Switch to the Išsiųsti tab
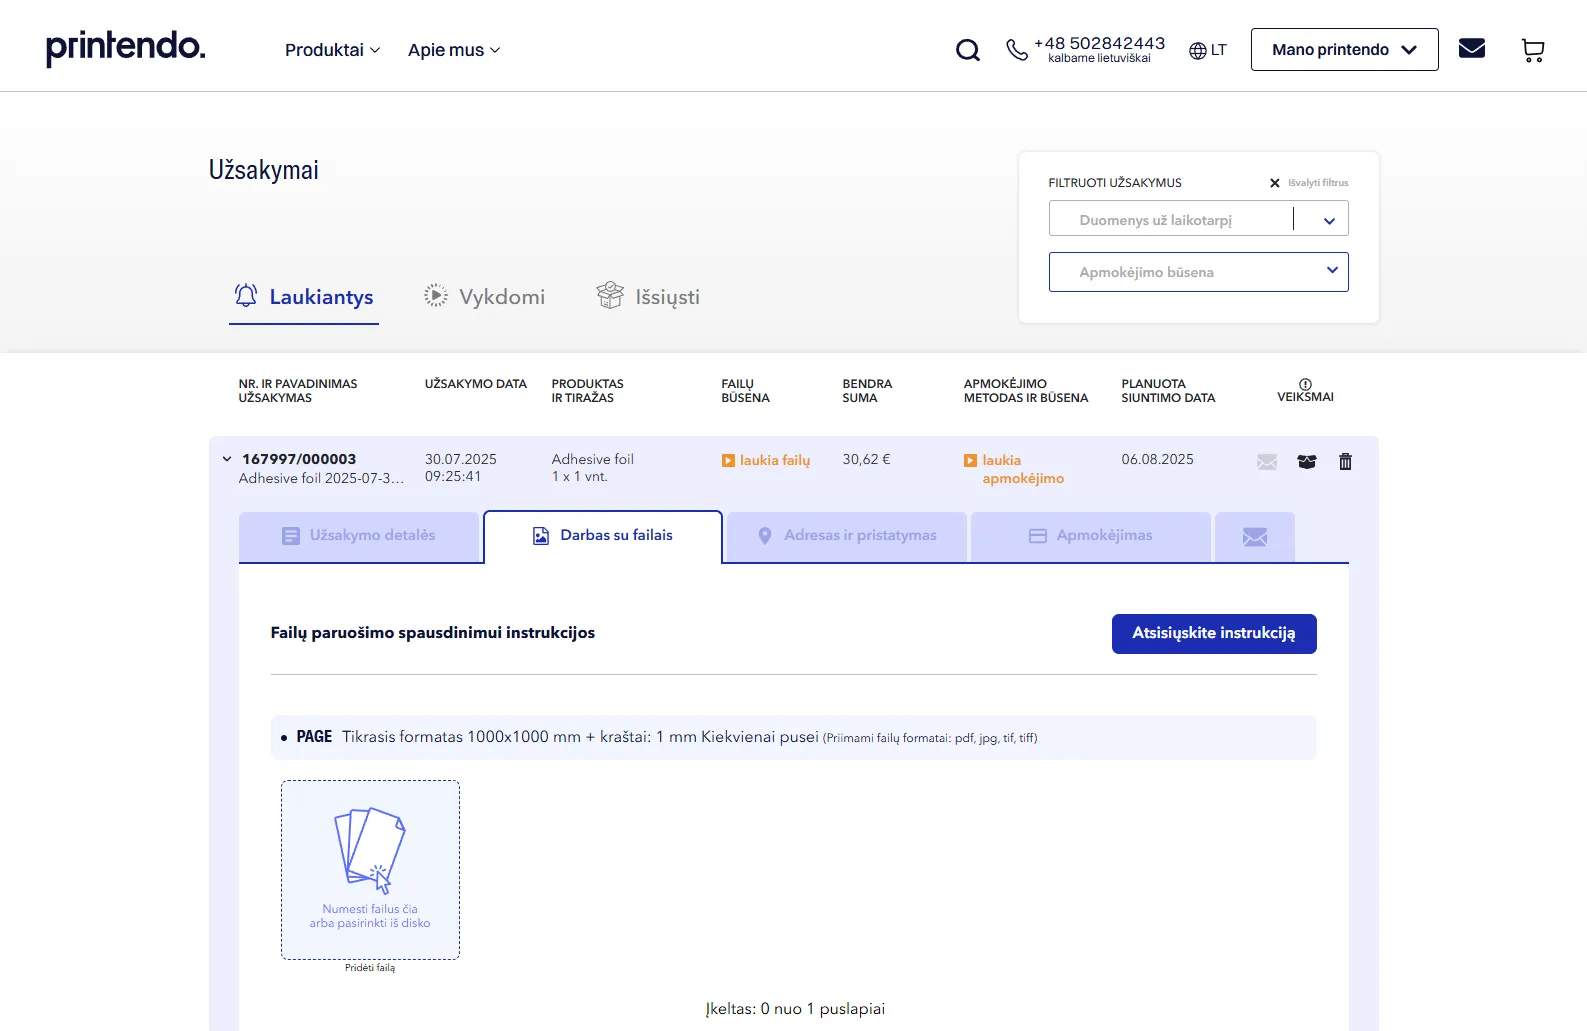The height and width of the screenshot is (1031, 1587). tap(648, 297)
